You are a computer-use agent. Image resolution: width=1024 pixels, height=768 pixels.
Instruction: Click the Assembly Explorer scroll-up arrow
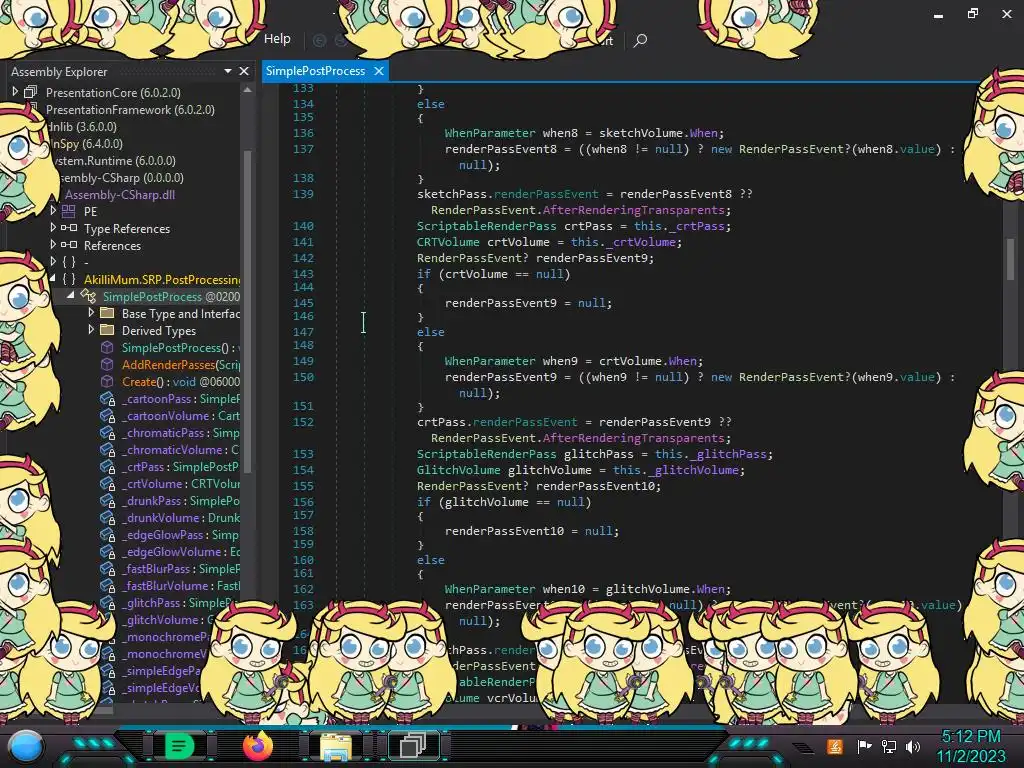tap(247, 91)
